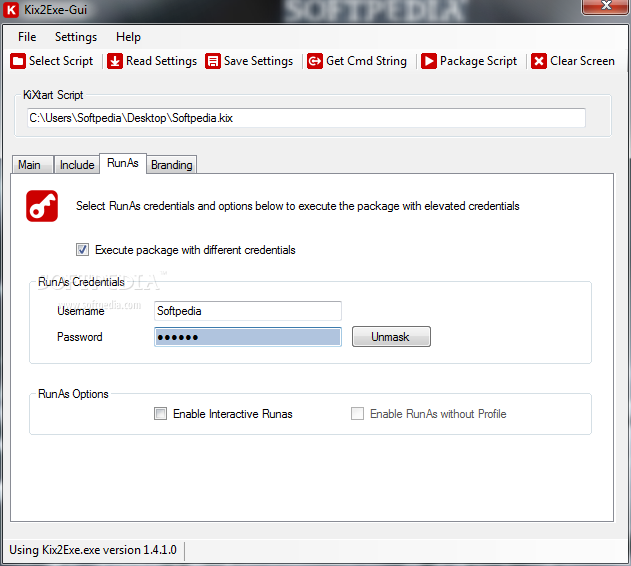Click the Clear Screen label

tap(582, 61)
